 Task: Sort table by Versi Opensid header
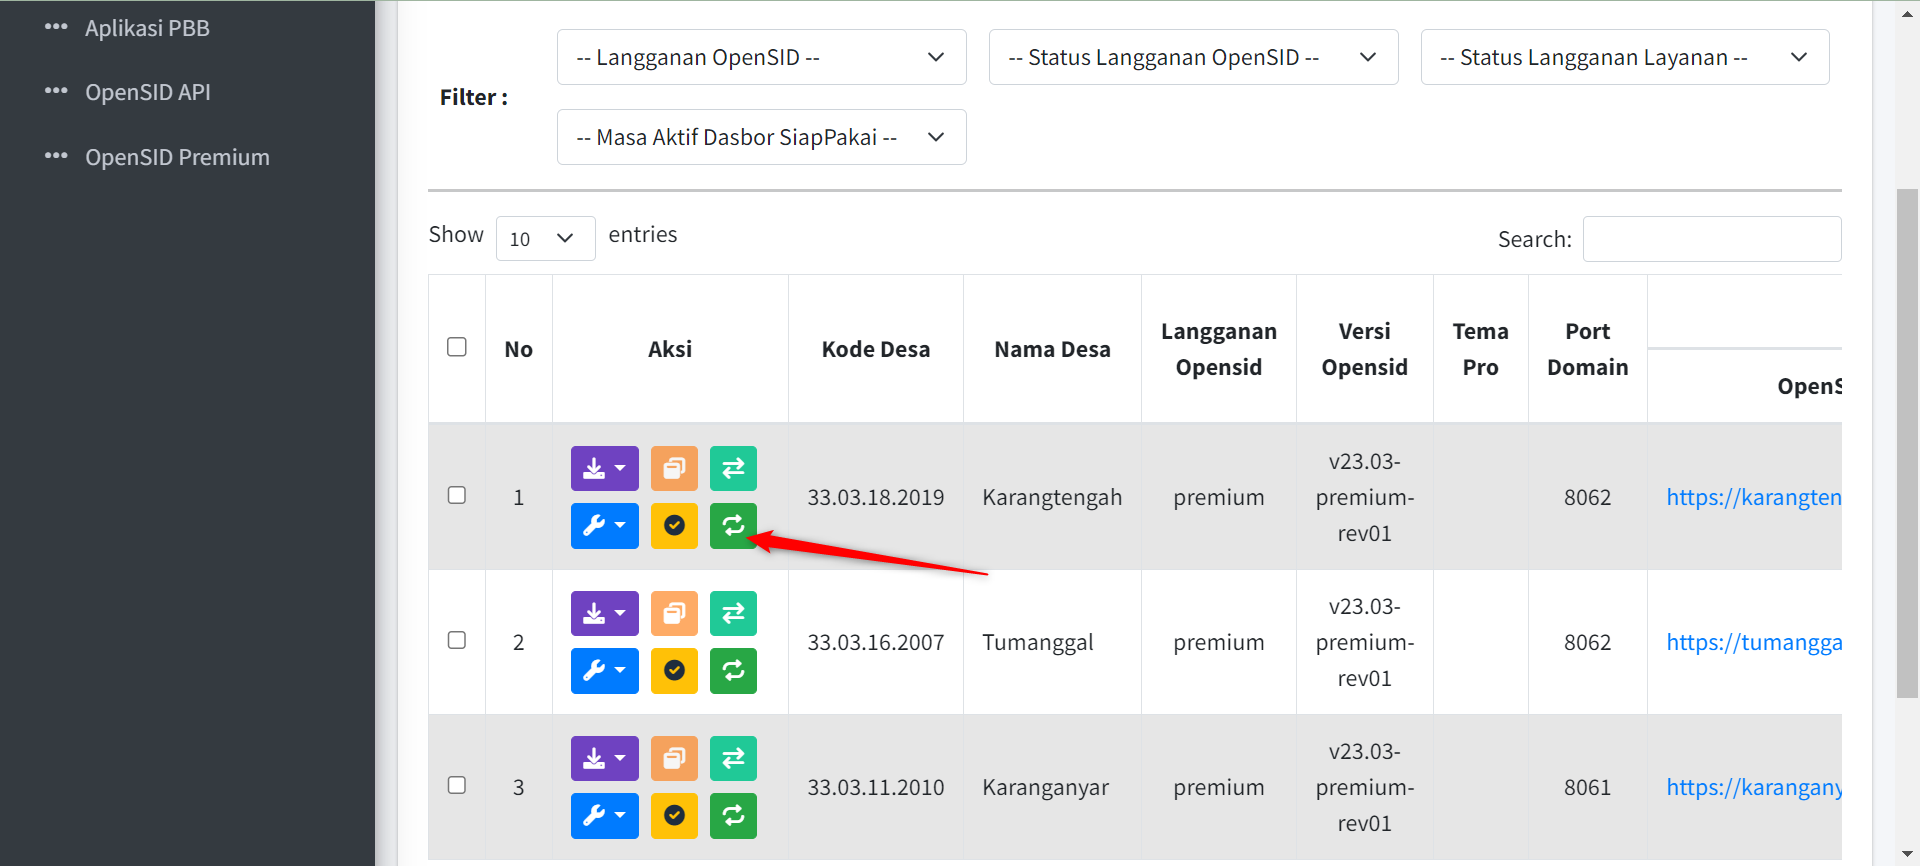[1365, 349]
